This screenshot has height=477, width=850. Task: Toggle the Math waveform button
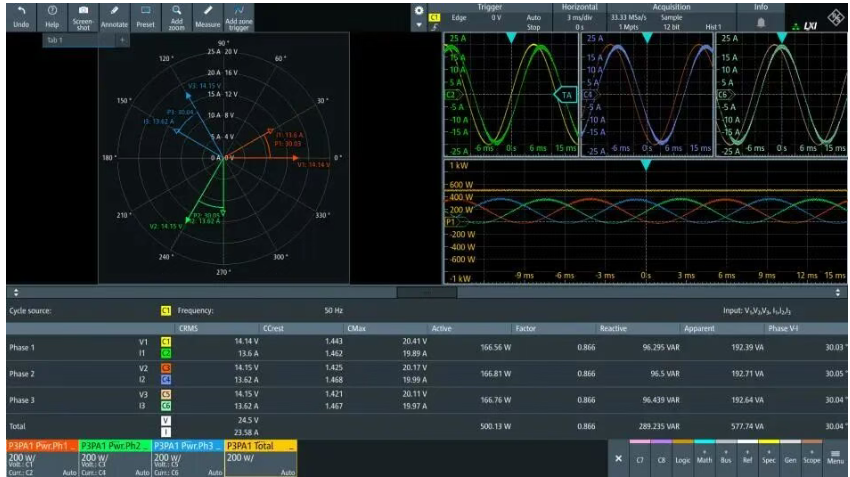pos(704,459)
